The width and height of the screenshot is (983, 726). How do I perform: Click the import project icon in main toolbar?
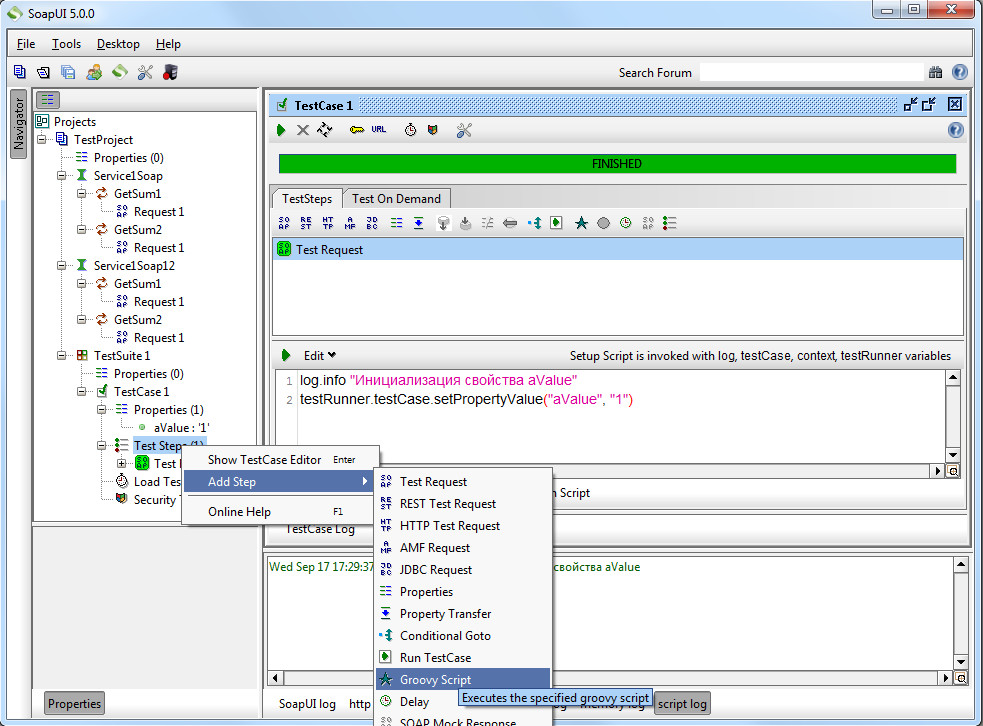pos(43,72)
